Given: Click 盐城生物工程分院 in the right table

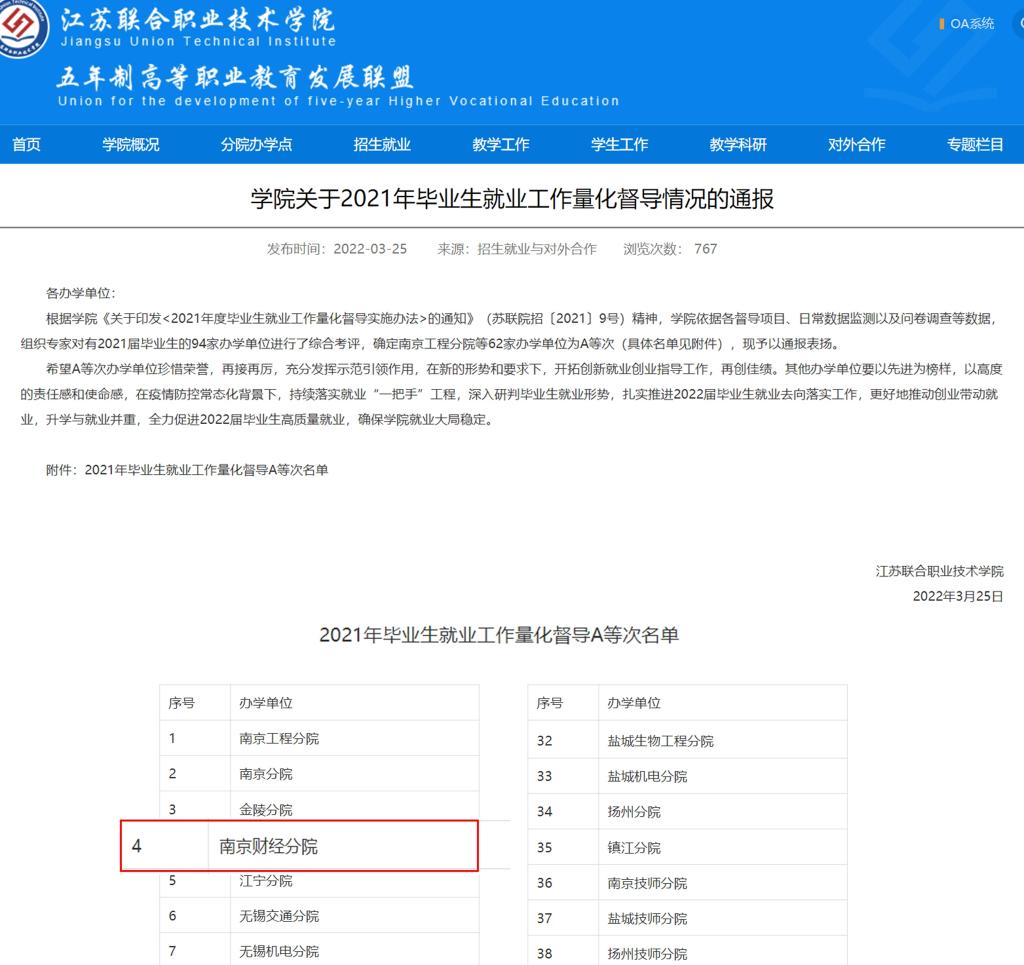Looking at the screenshot, I should coord(660,741).
